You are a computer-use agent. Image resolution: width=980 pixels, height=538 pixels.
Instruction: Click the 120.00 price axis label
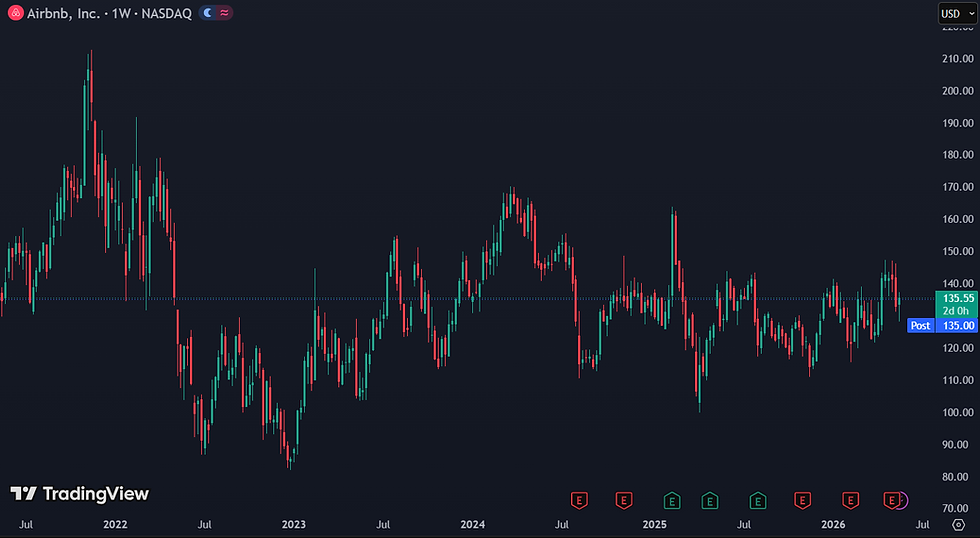tap(958, 348)
